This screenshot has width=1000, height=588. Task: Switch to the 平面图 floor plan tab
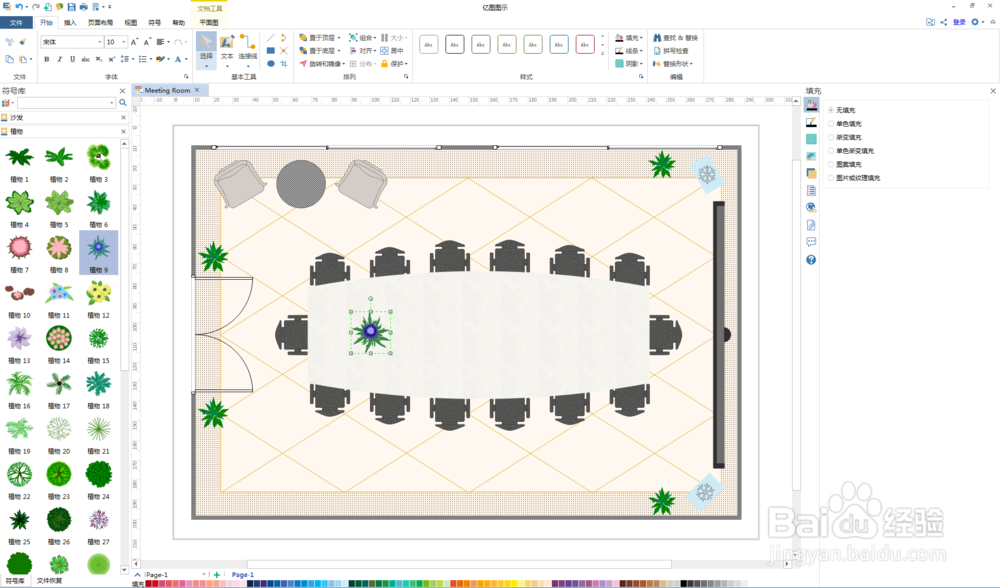click(x=209, y=22)
